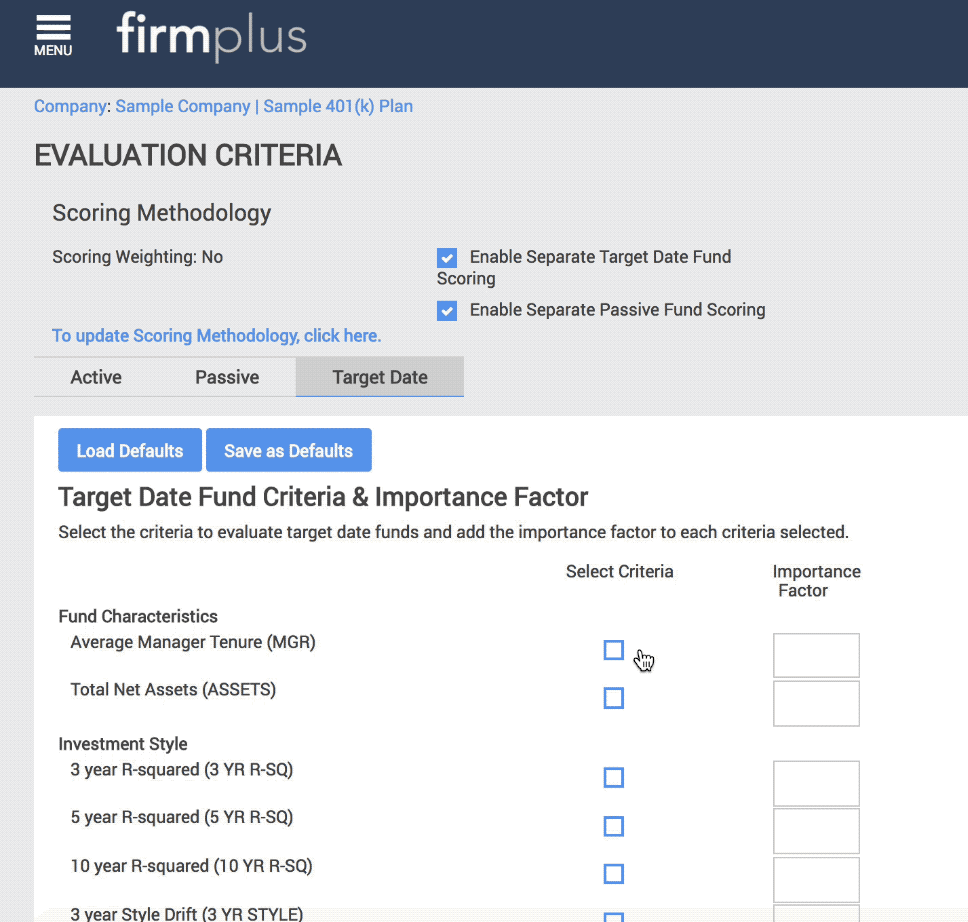968x922 pixels.
Task: Open the Sample 401(k) Plan link
Action: [338, 106]
